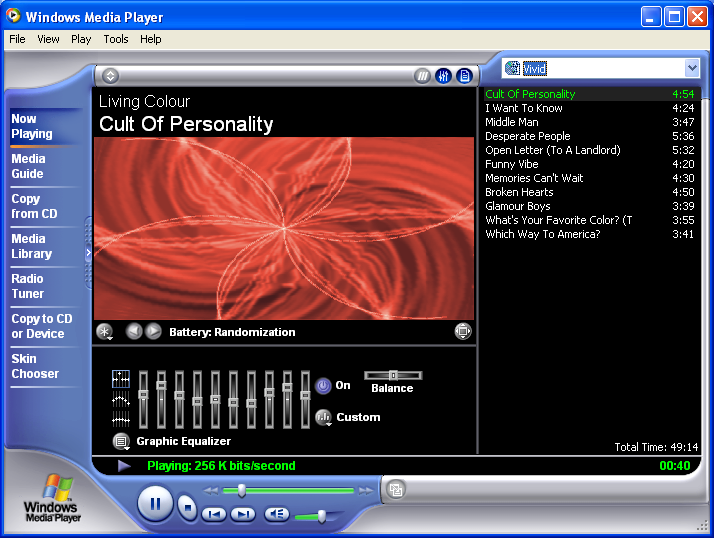Select the next visualization arrow

[x=153, y=331]
